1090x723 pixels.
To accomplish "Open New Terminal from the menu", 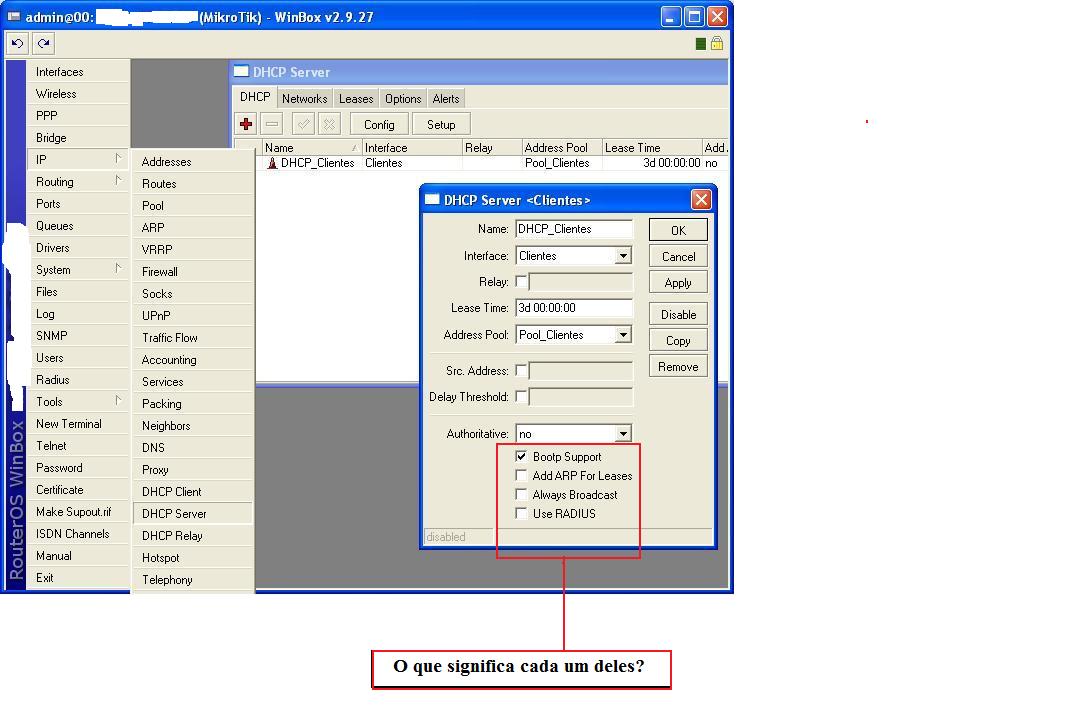I will click(x=77, y=424).
